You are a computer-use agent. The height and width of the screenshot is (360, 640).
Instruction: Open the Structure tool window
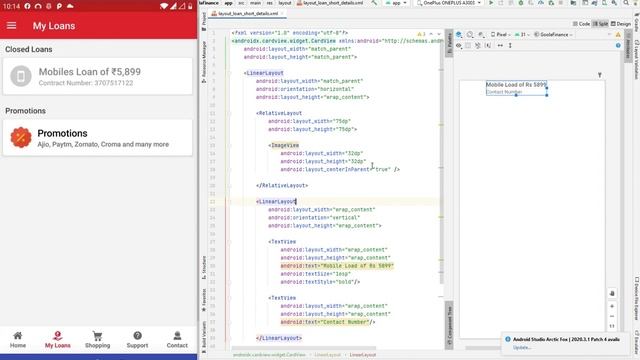204,267
